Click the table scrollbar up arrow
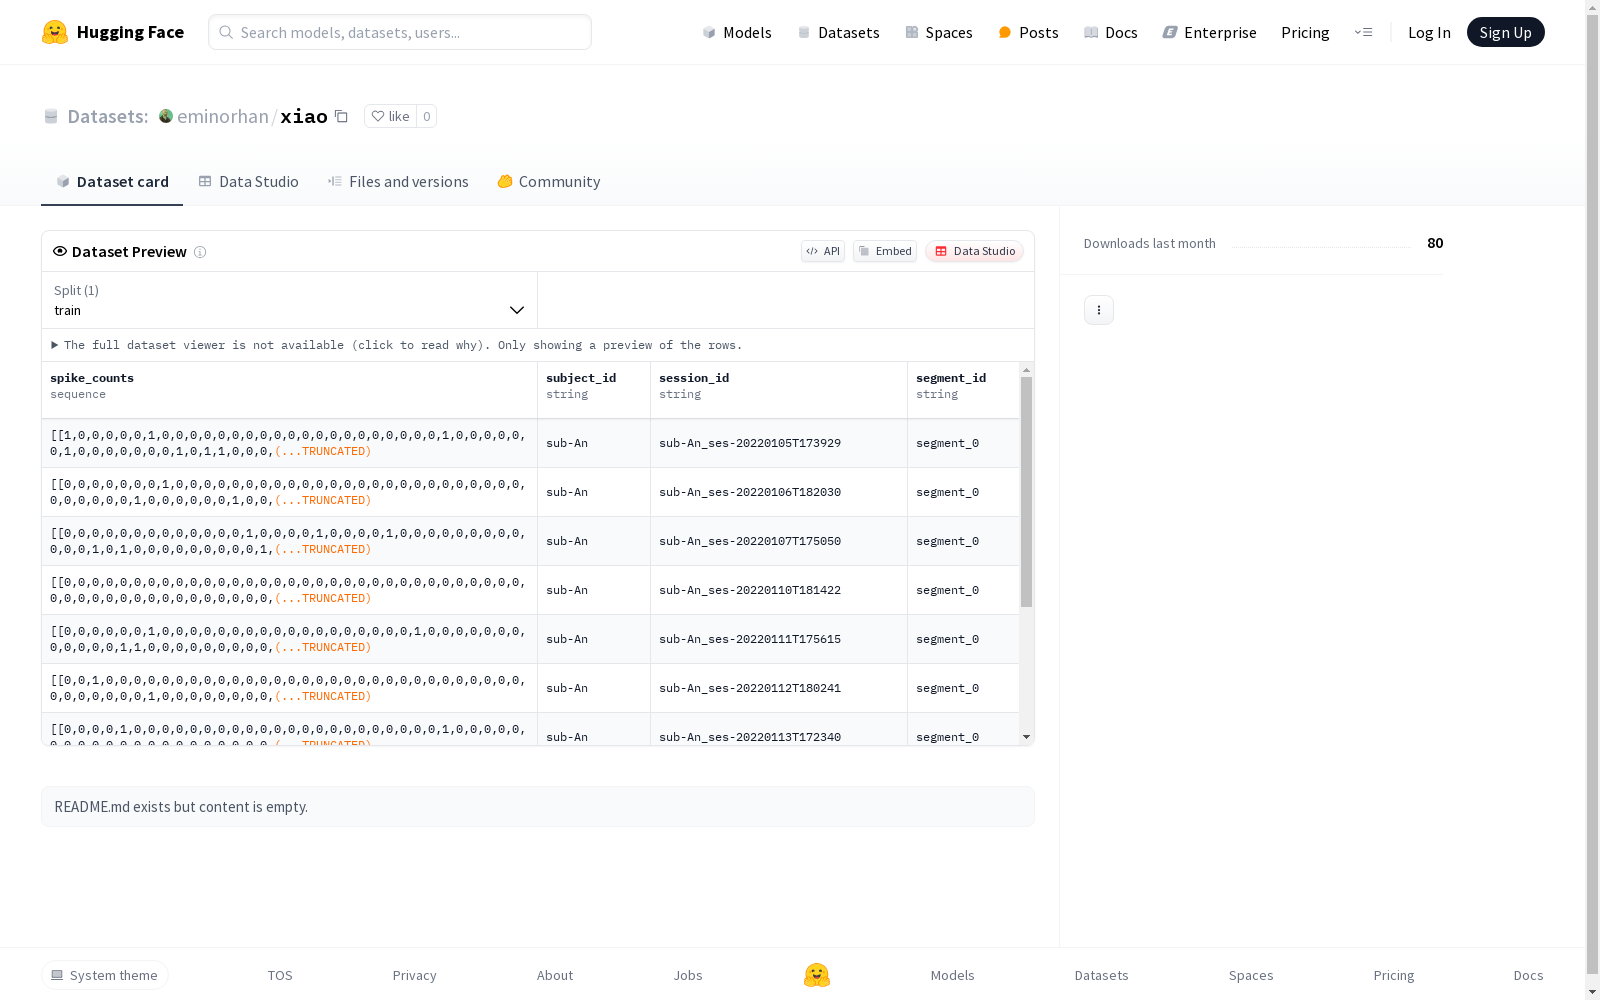Viewport: 1600px width, 1000px height. (x=1026, y=370)
